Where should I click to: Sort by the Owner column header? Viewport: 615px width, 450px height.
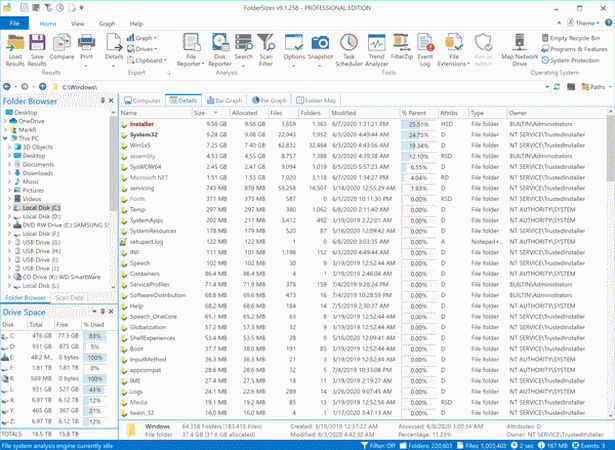pos(557,113)
